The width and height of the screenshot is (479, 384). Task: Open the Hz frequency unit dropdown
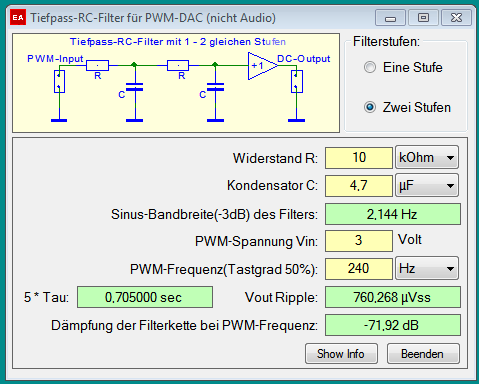[427, 268]
